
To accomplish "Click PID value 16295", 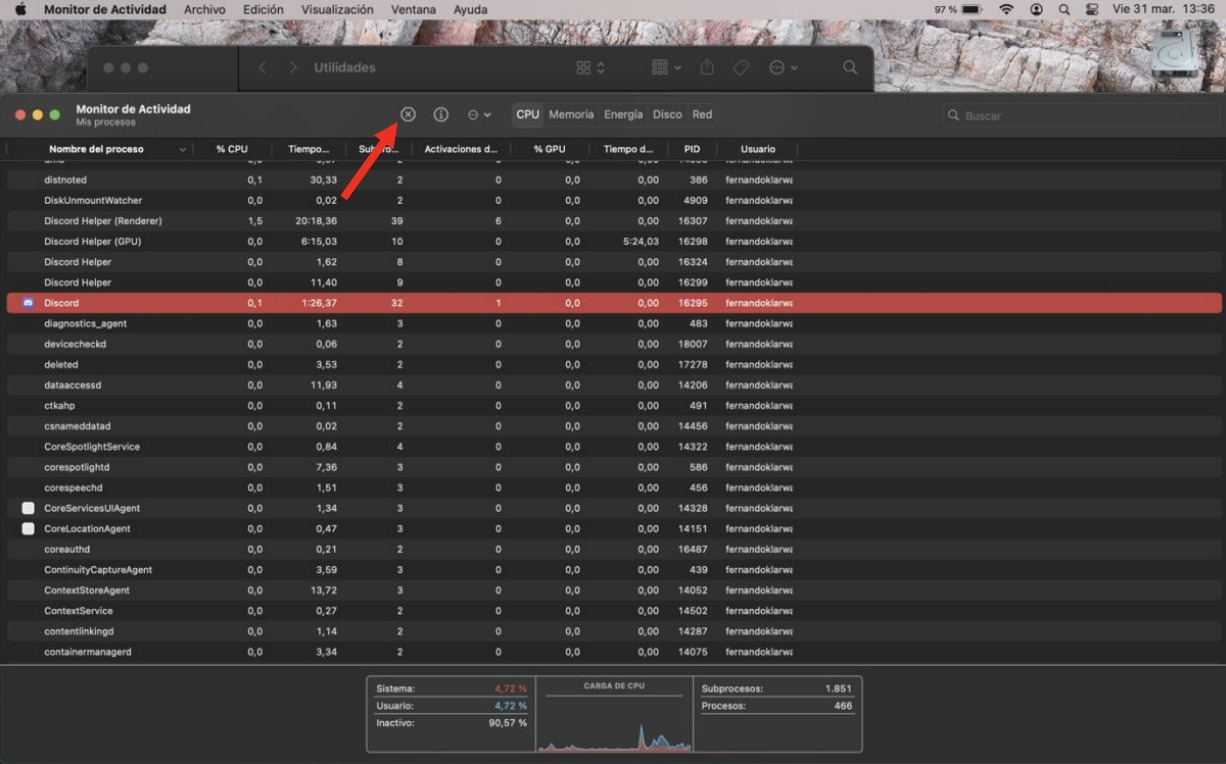I will (692, 303).
